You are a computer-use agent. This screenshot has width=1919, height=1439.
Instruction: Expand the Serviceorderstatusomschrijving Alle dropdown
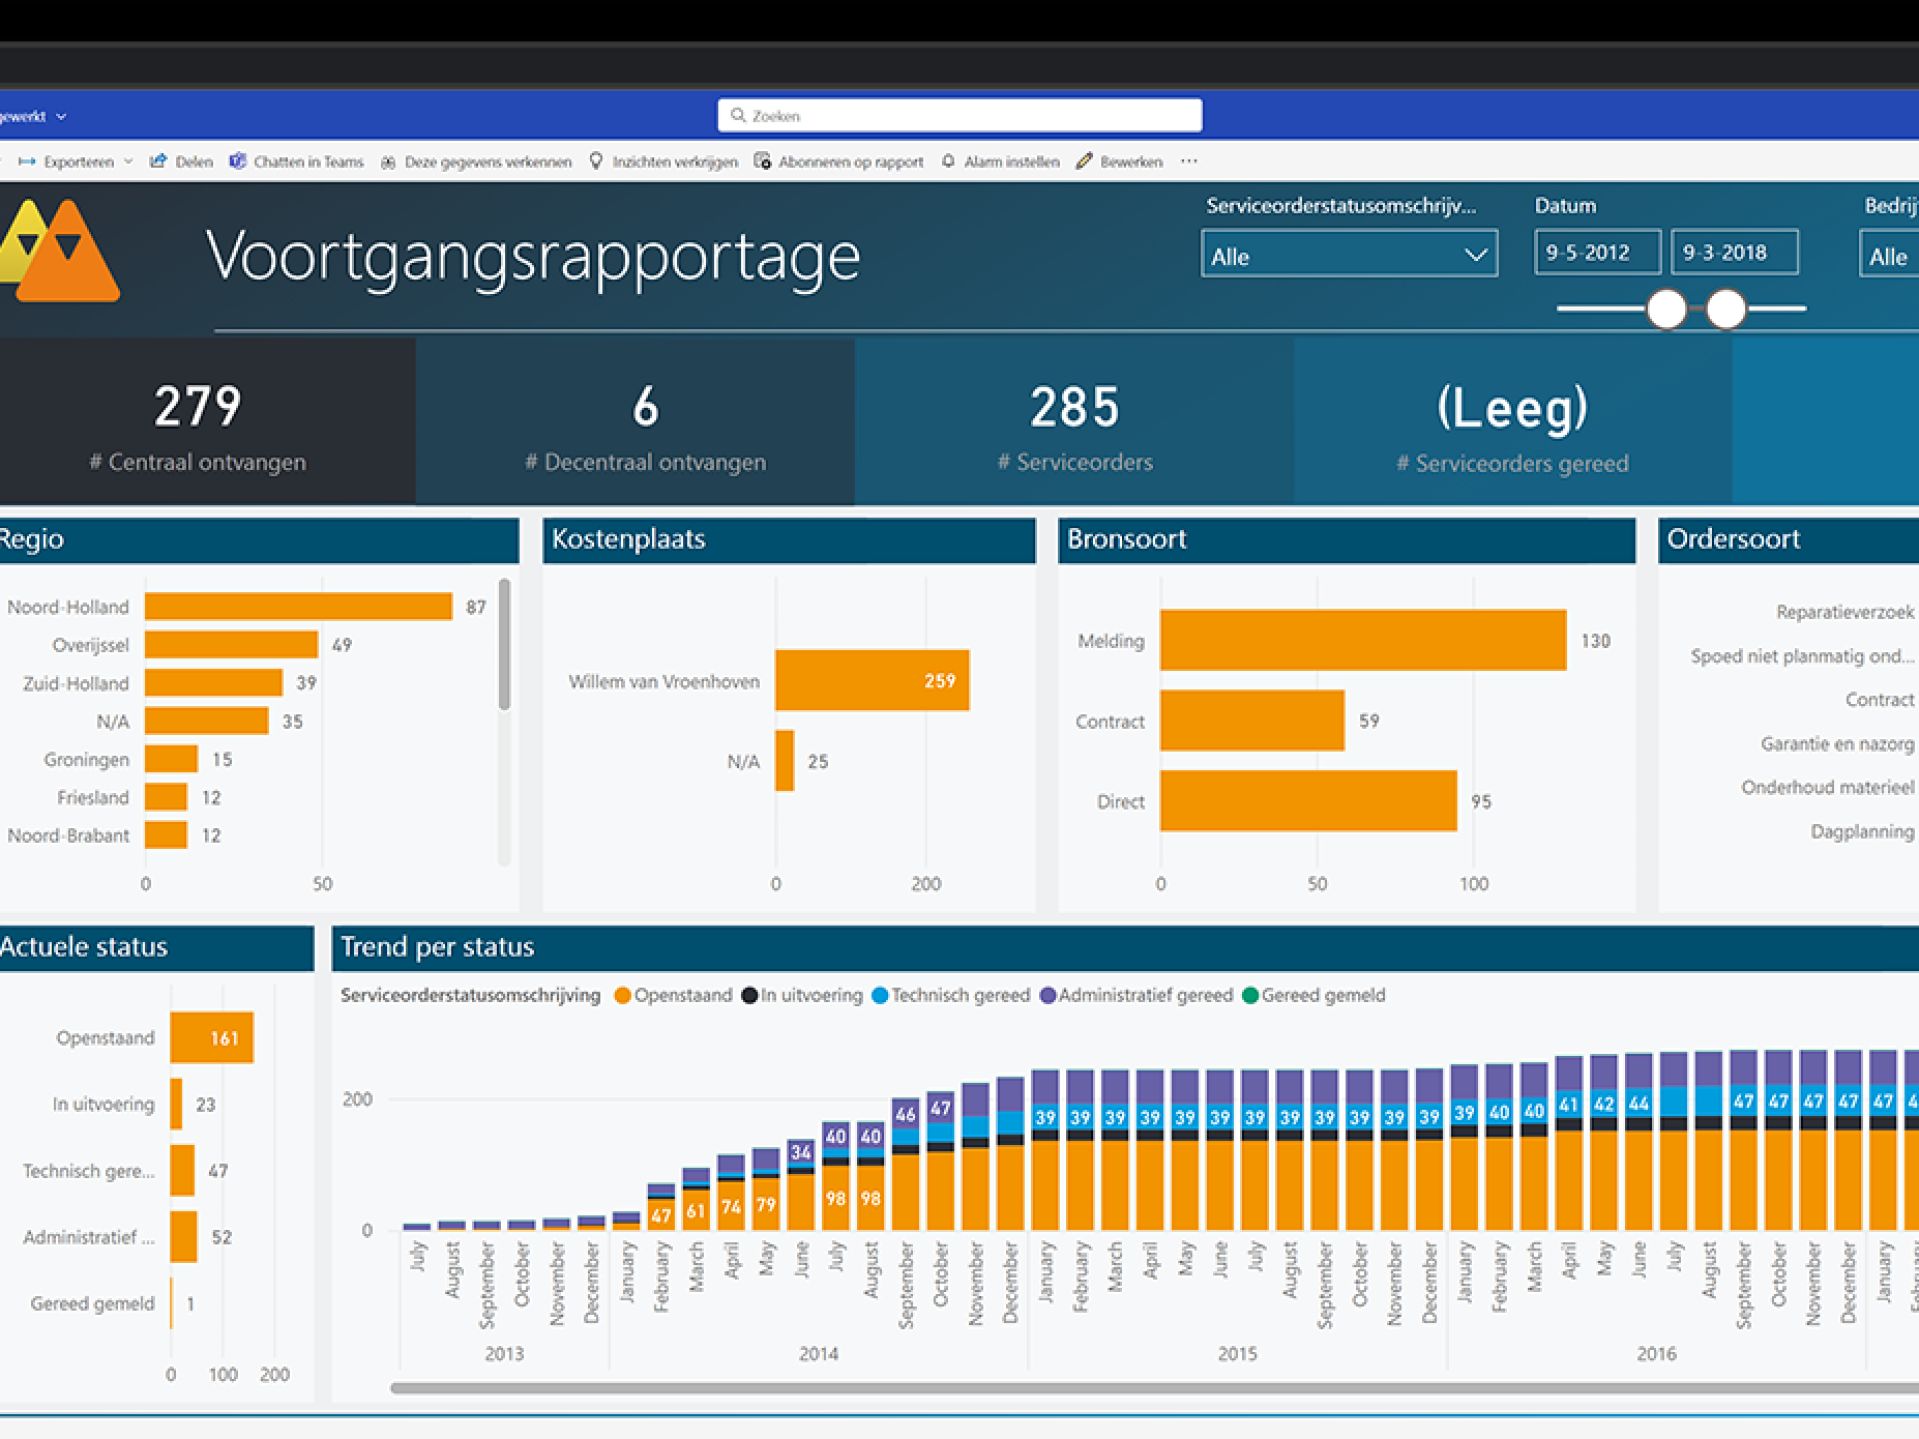[x=1348, y=255]
